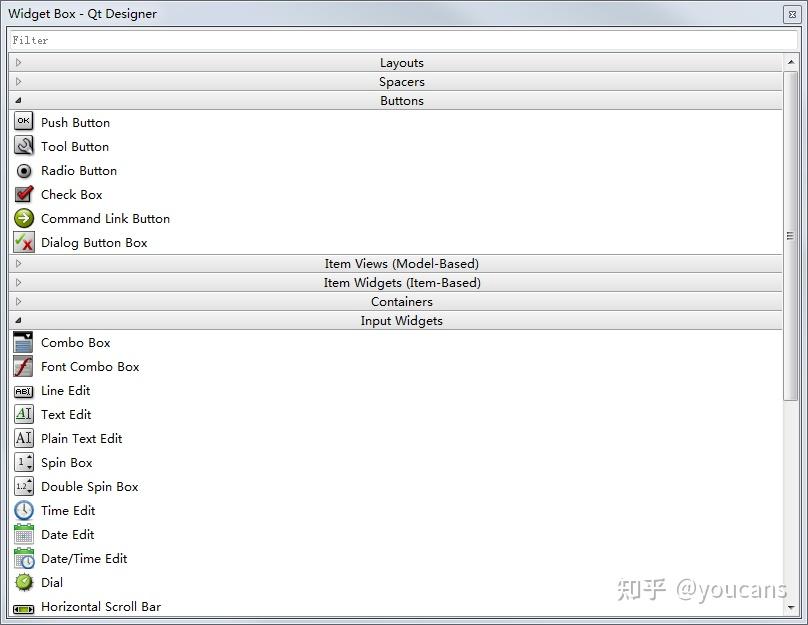Screen dimensions: 808x625
Task: Pick the Font Combo Box icon
Action: click(x=23, y=366)
